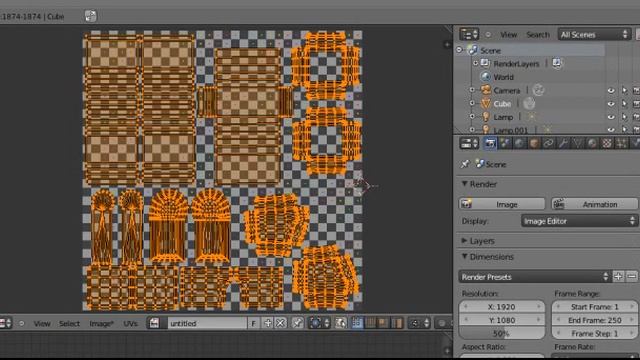Open the Render properties tab icon

490,143
